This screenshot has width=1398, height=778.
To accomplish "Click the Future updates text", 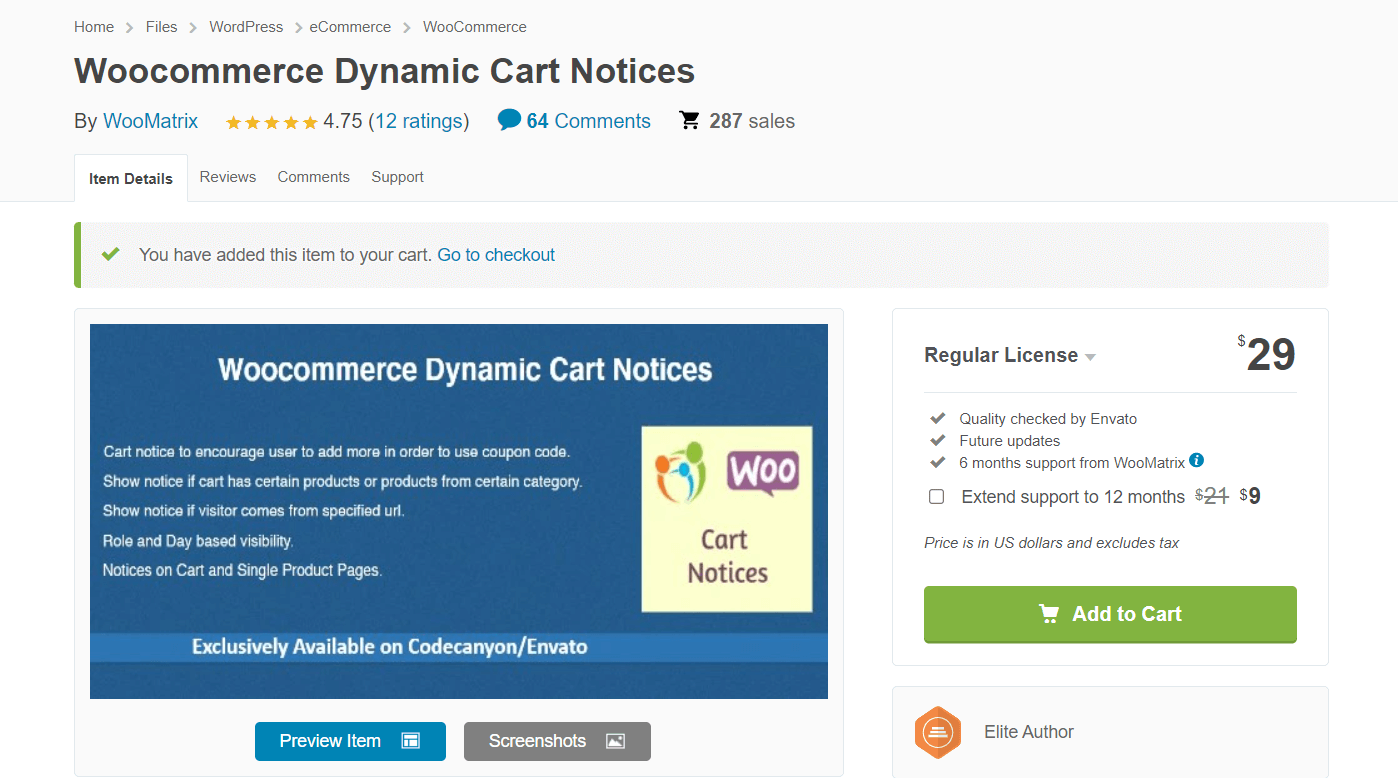I will (1009, 441).
